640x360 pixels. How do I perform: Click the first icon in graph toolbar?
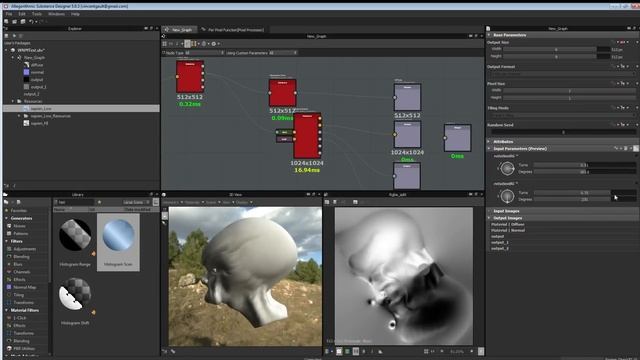(x=164, y=44)
